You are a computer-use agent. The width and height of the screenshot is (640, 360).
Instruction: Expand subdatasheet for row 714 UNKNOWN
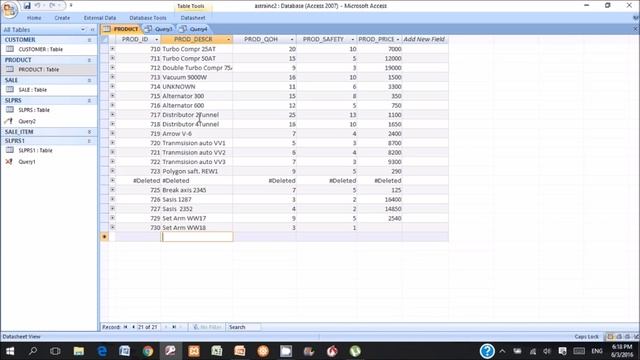pyautogui.click(x=112, y=86)
